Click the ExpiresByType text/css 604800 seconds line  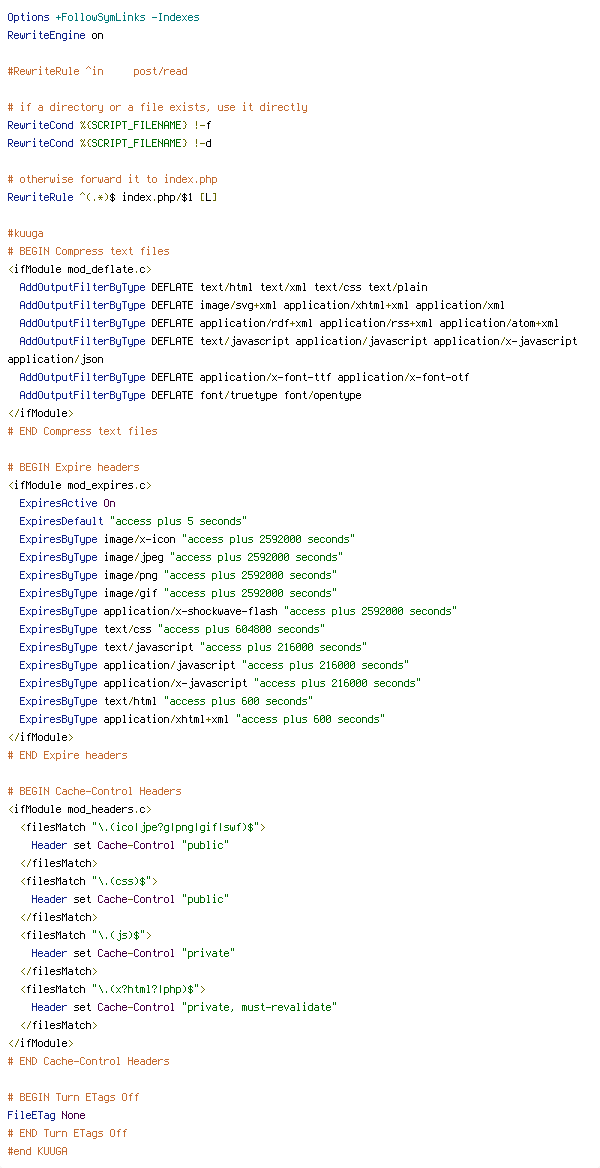point(172,629)
